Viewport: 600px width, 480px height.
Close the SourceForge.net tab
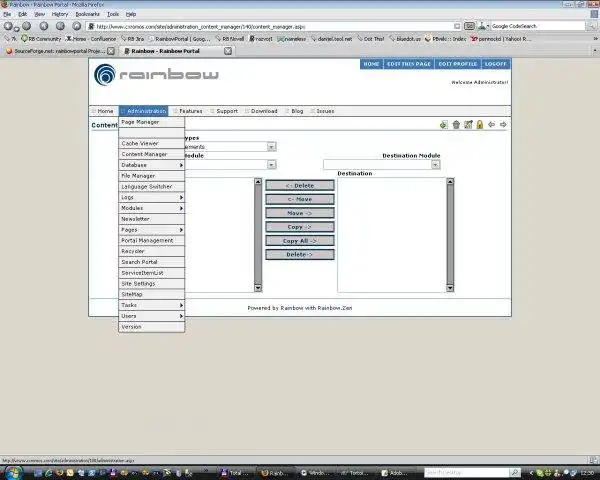(111, 51)
